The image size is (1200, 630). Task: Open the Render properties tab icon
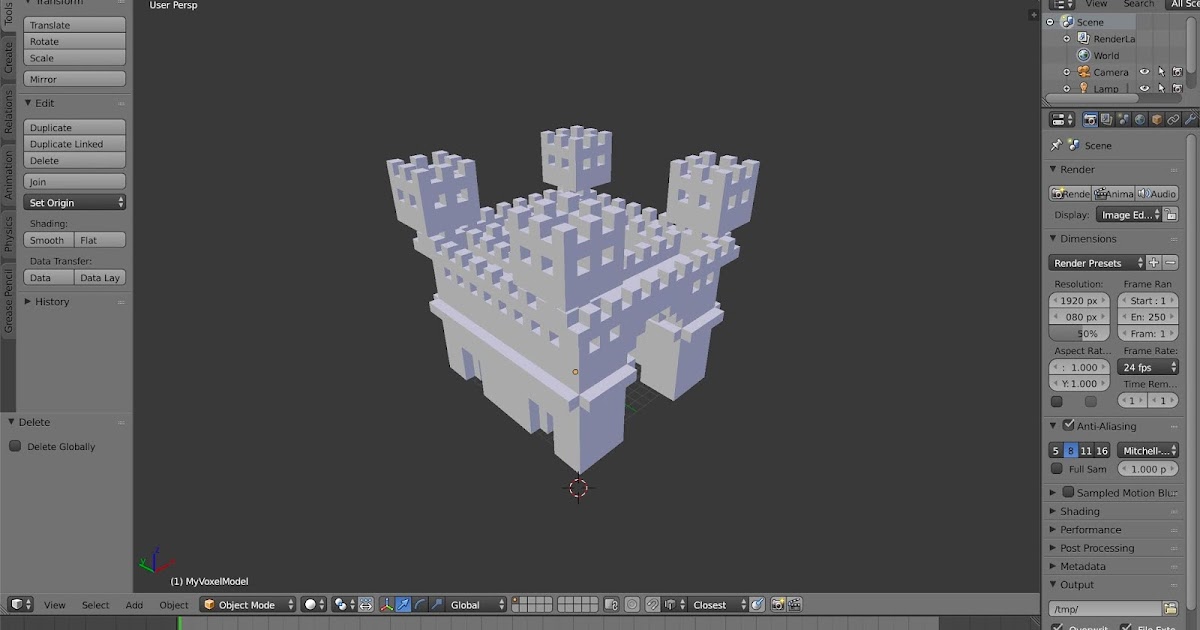[x=1090, y=120]
